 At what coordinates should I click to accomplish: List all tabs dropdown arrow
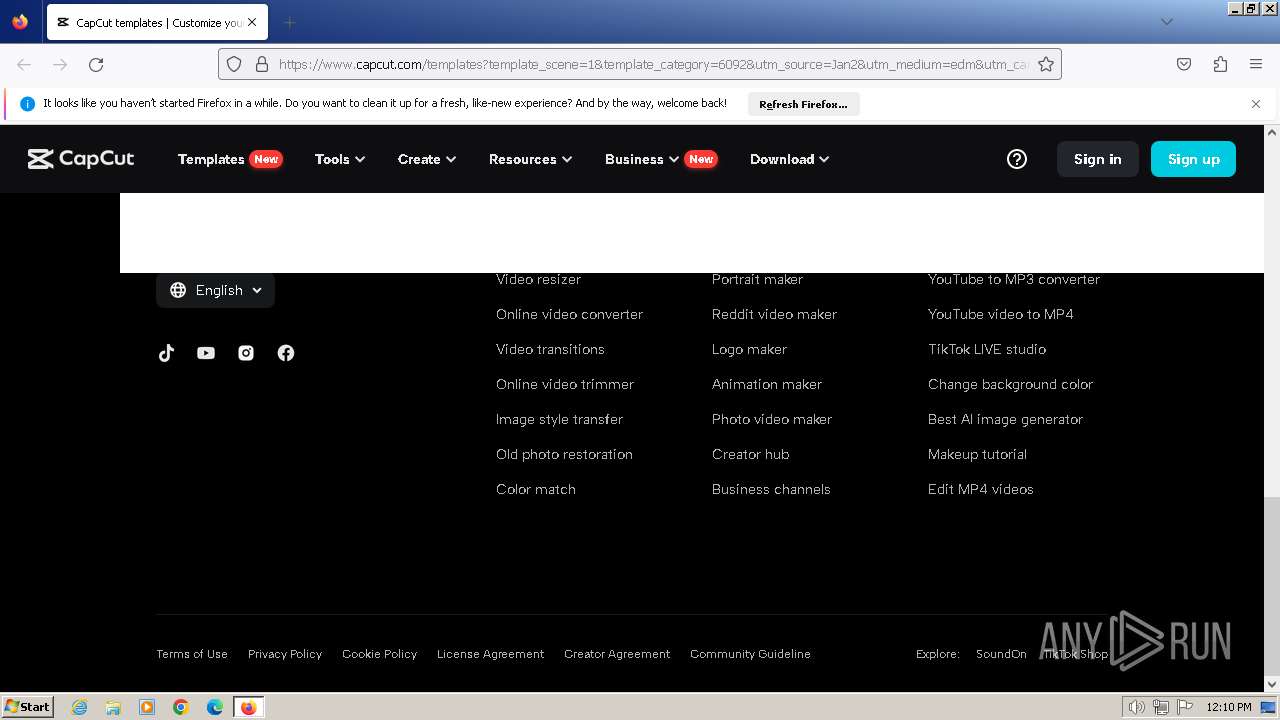pos(1166,22)
